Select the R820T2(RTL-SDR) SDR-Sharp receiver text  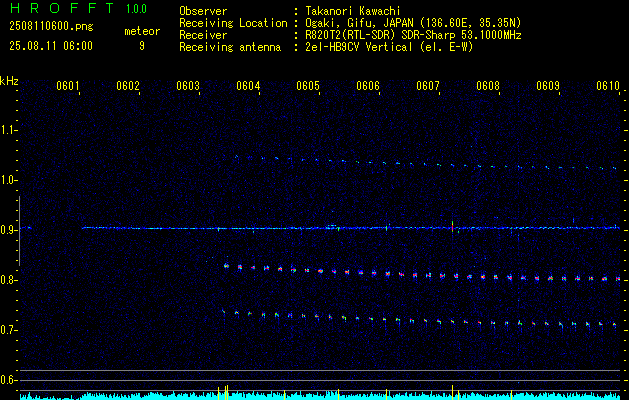pos(413,35)
